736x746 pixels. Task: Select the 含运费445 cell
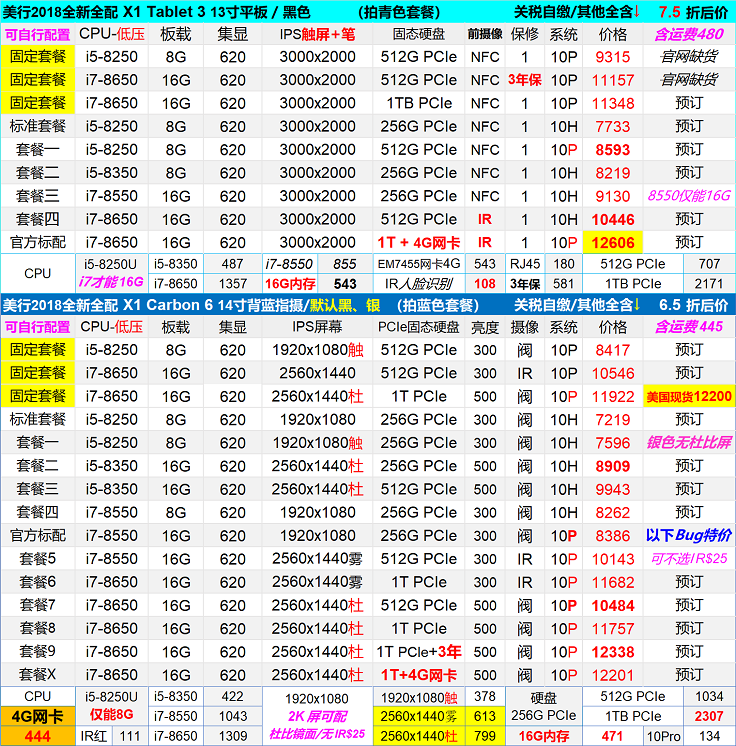point(688,327)
